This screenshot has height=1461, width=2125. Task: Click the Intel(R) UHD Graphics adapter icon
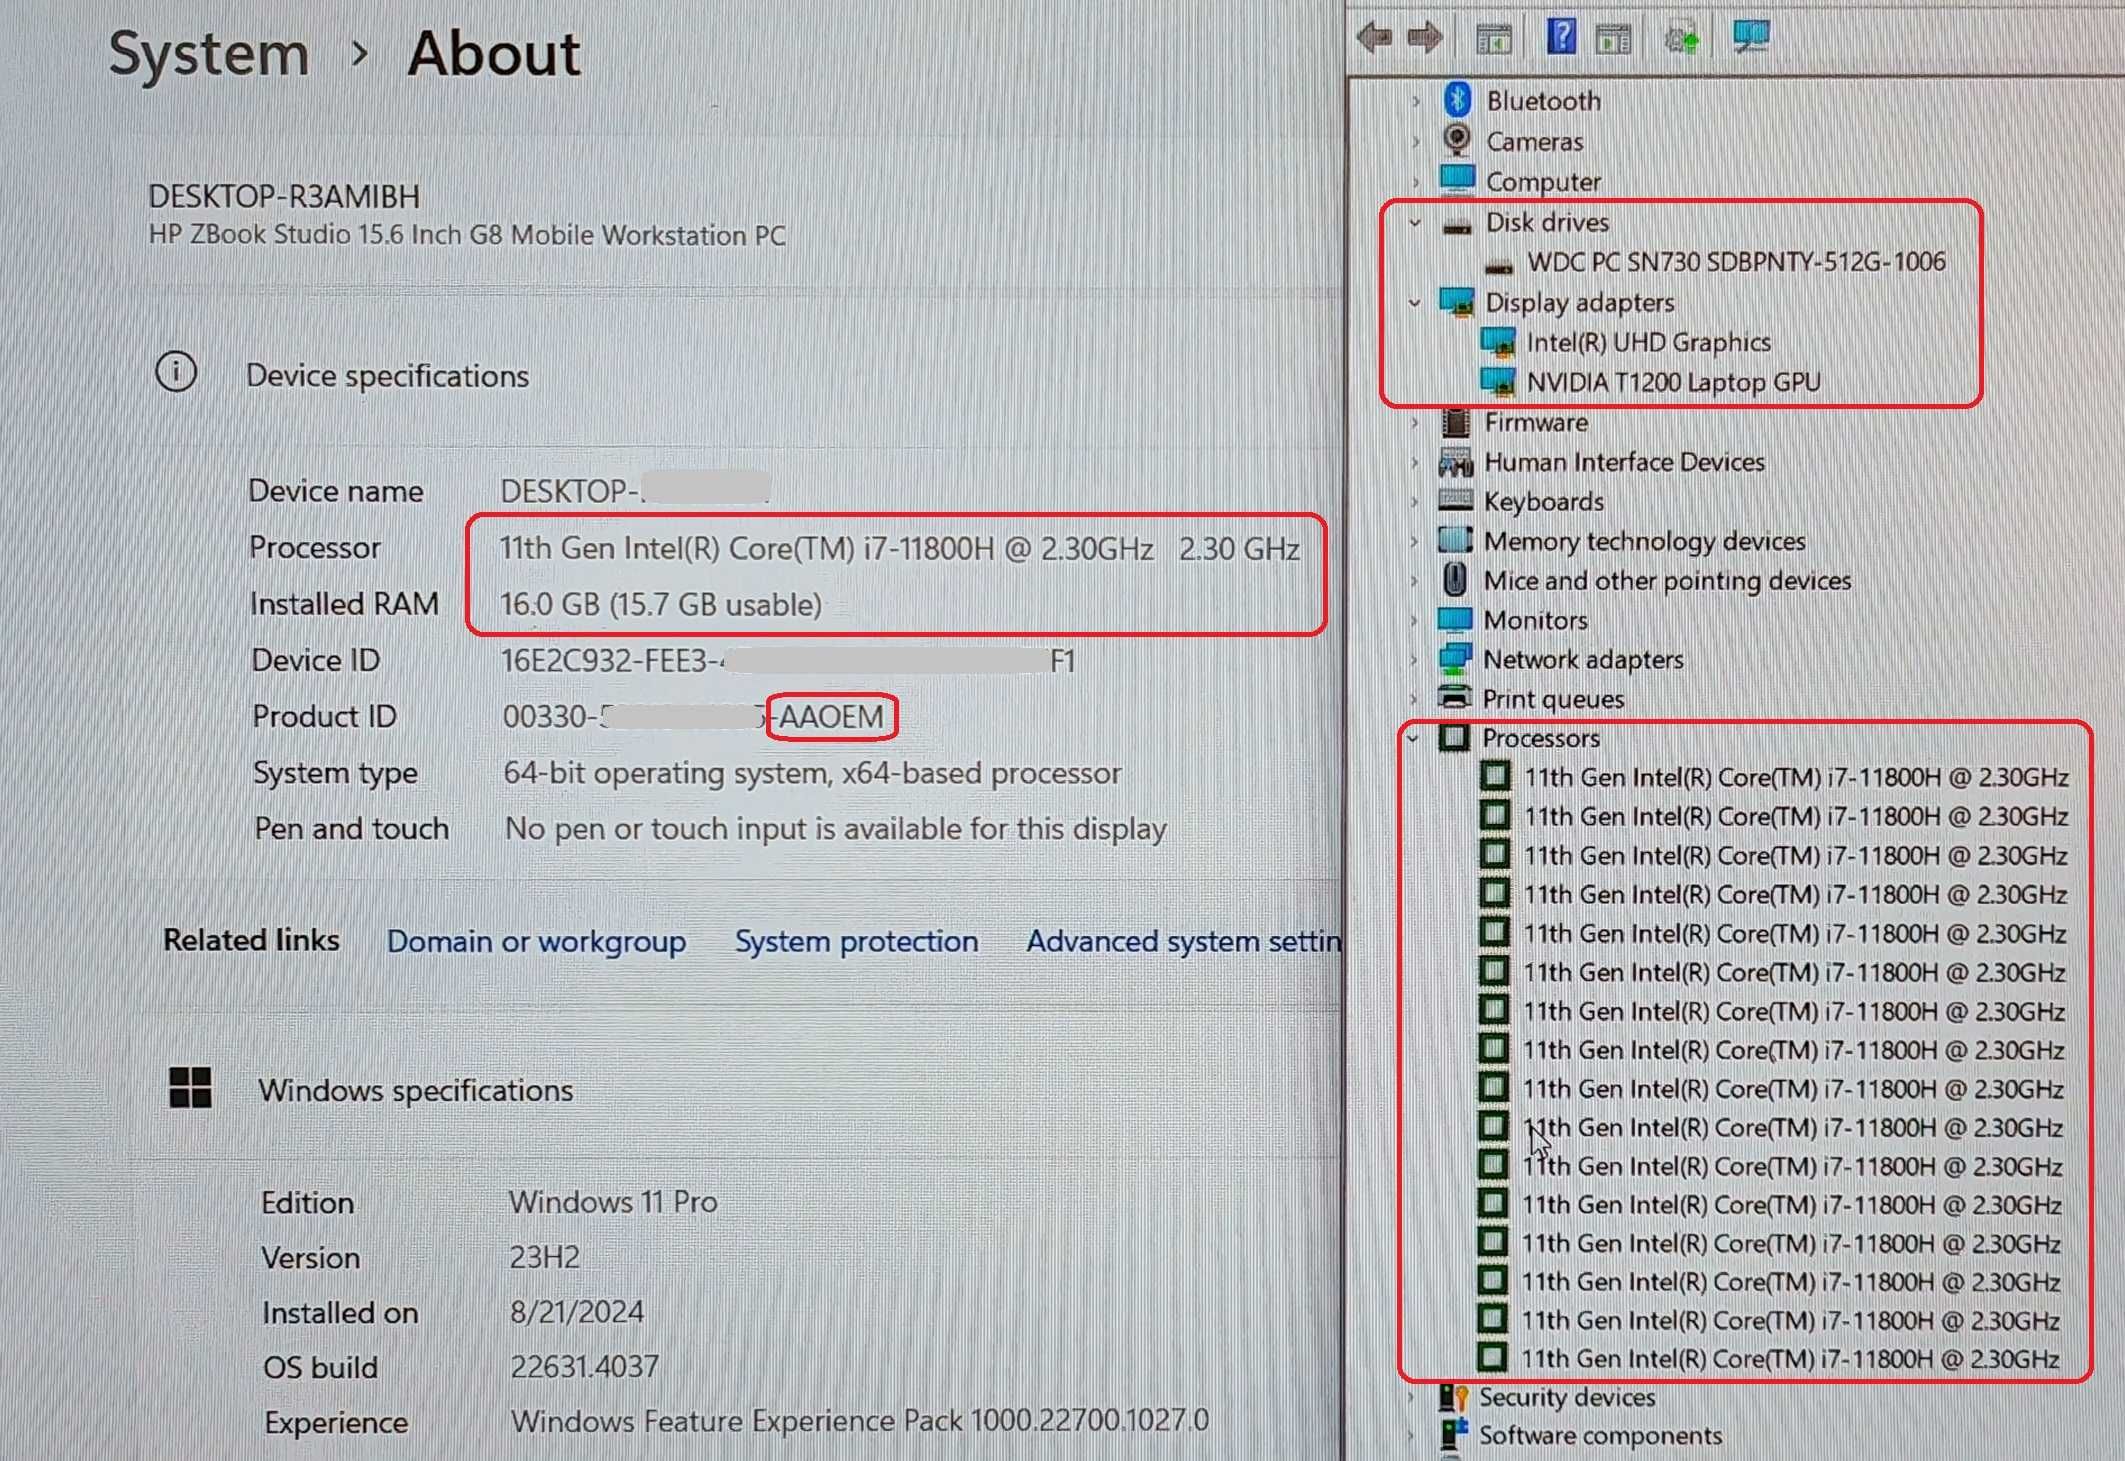click(1498, 342)
